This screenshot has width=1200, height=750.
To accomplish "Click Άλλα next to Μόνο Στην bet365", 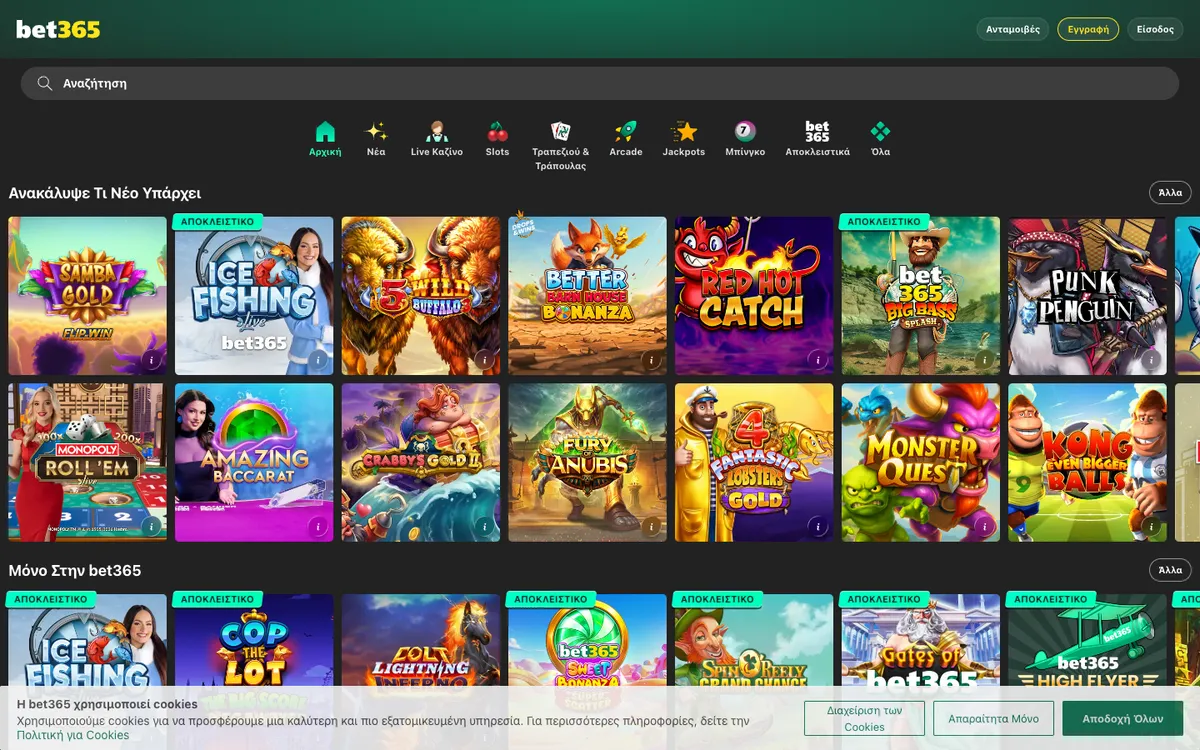I will coord(1170,570).
